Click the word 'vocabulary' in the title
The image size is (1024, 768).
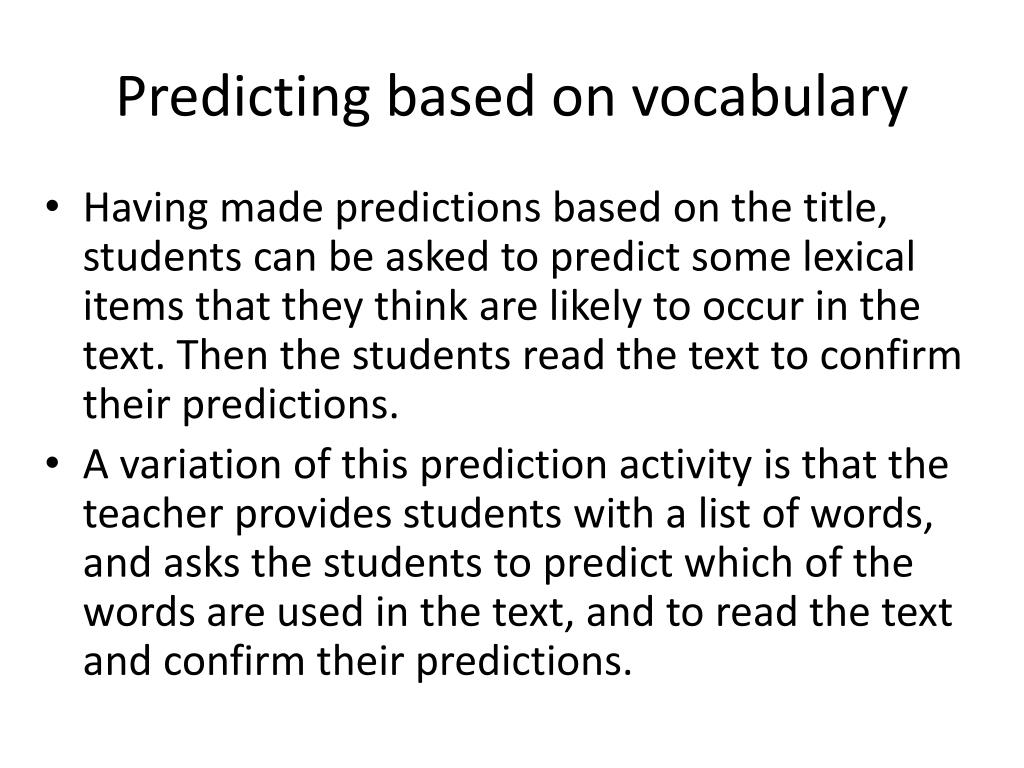point(769,98)
